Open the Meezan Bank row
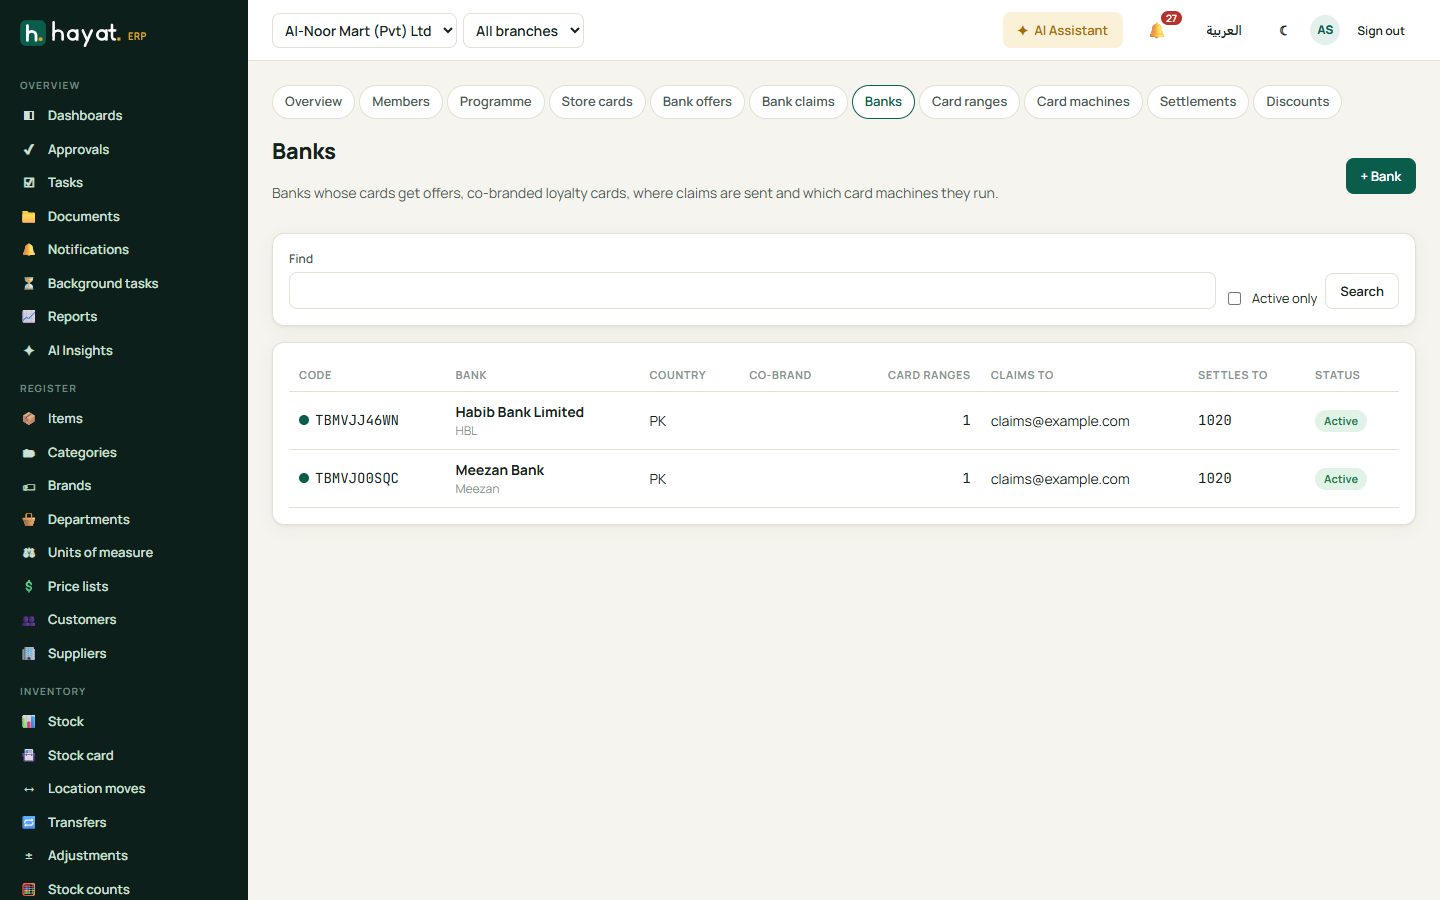Screen dimensions: 1440x900 click(843, 479)
